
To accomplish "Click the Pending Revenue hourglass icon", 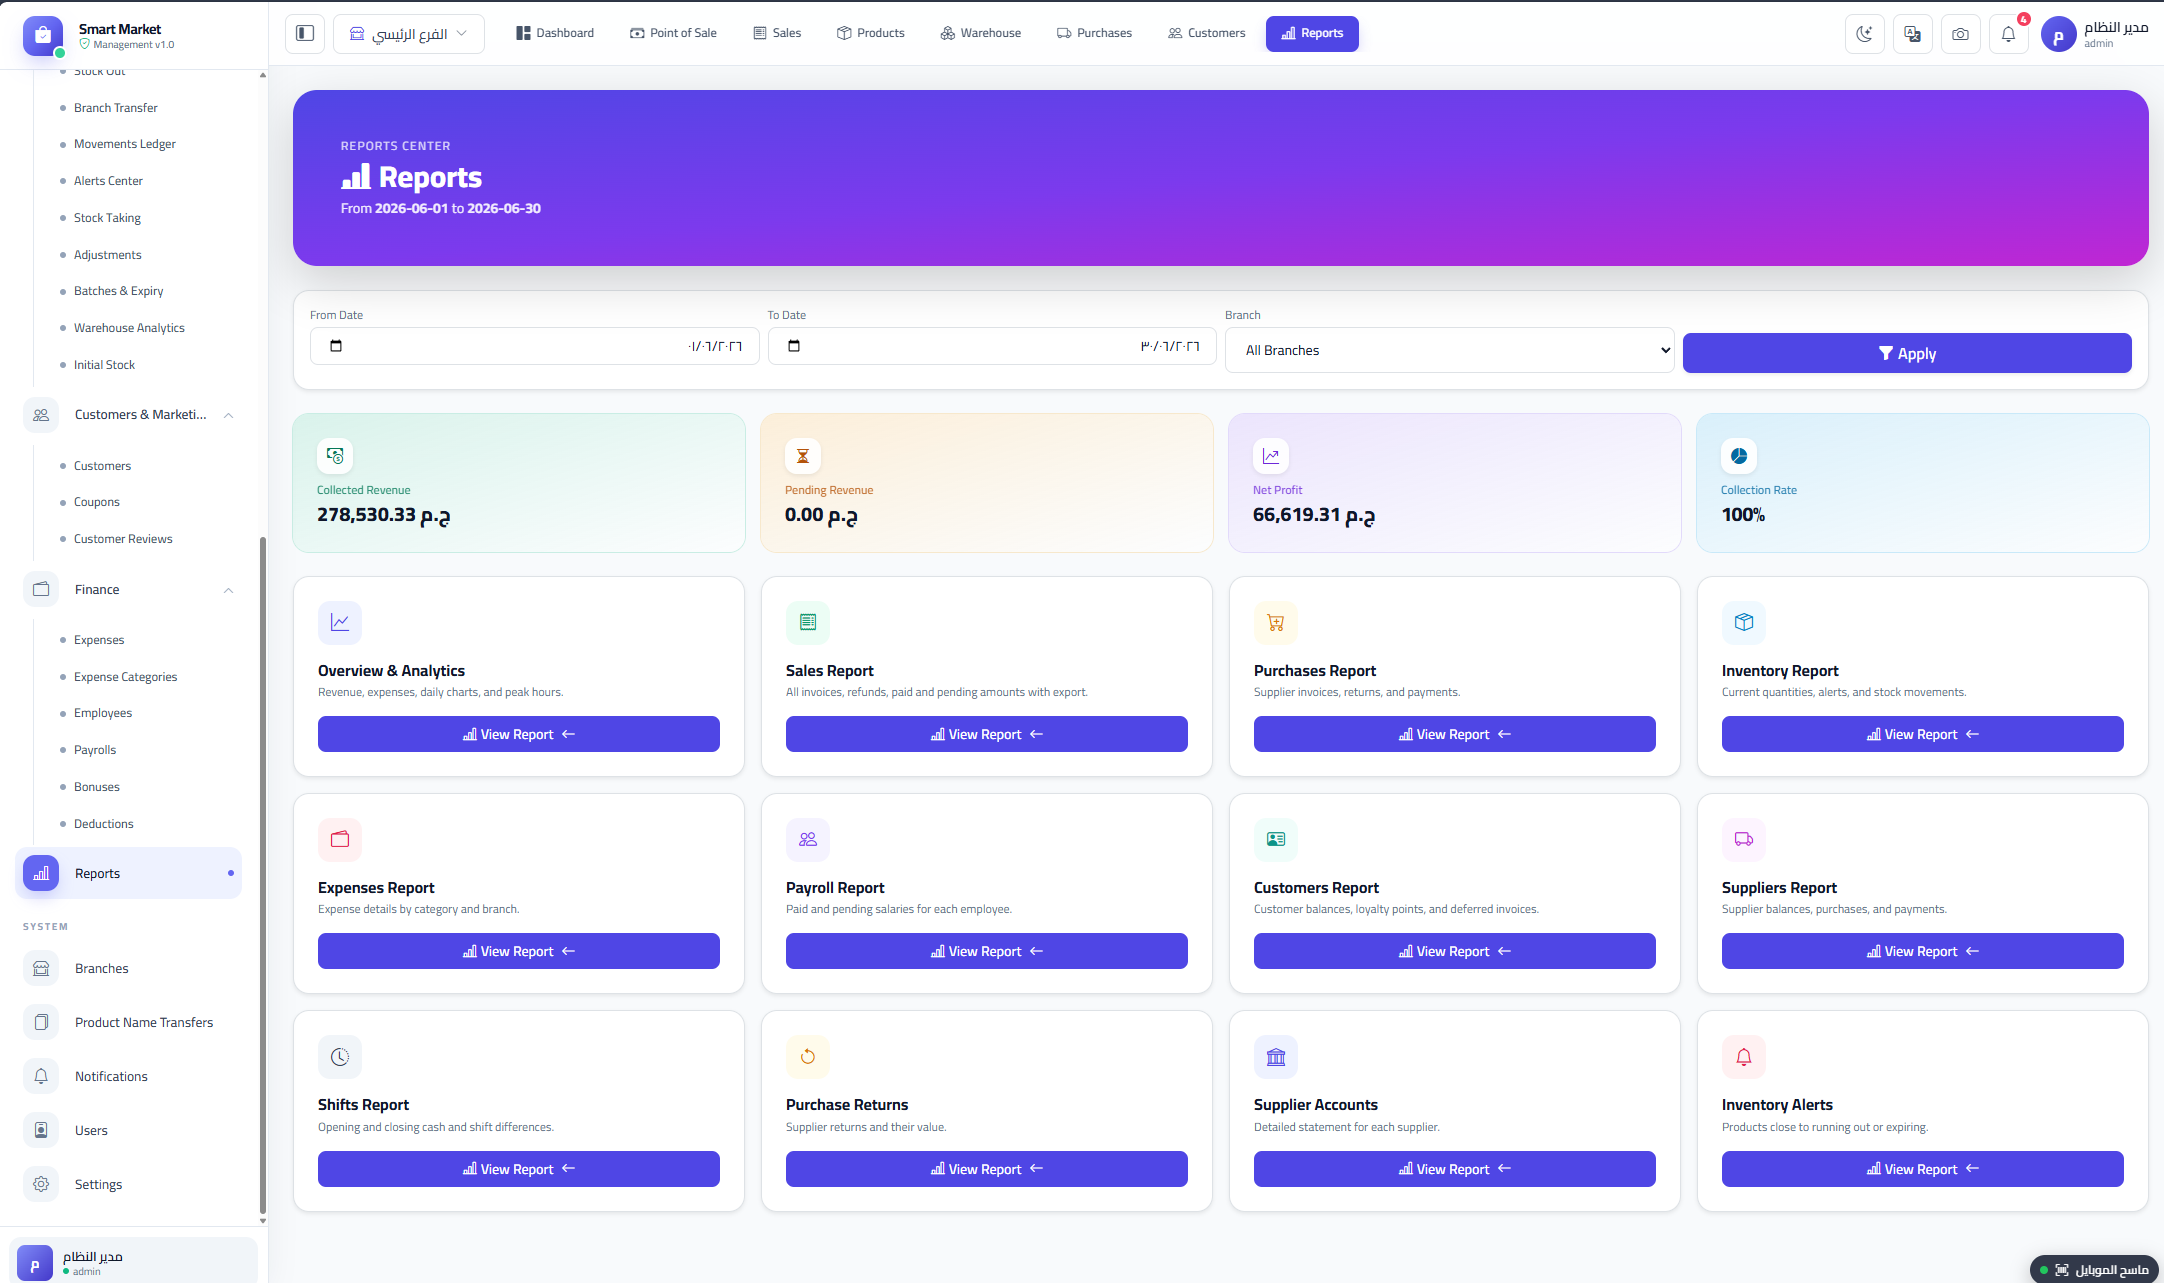I will click(x=803, y=456).
